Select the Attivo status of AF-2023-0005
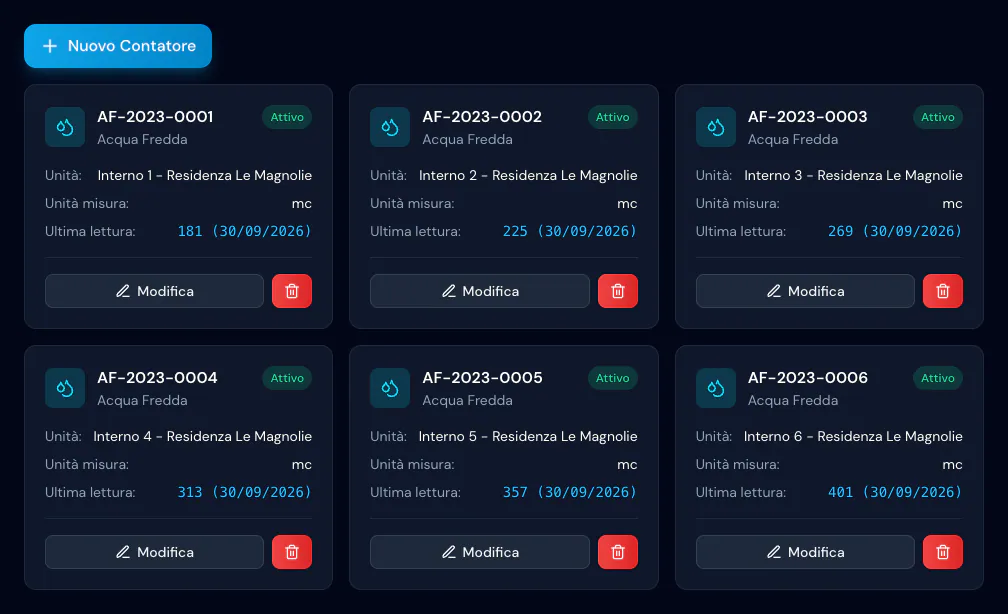 [x=613, y=378]
